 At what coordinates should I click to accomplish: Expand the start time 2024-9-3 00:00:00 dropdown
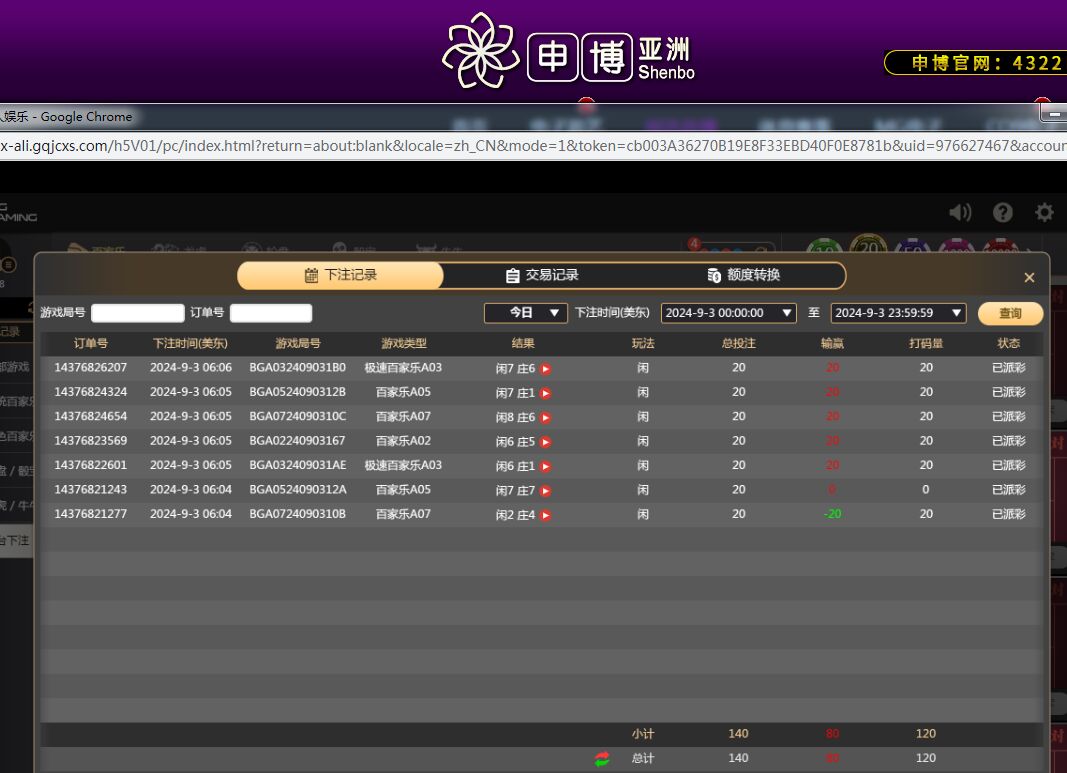click(728, 313)
